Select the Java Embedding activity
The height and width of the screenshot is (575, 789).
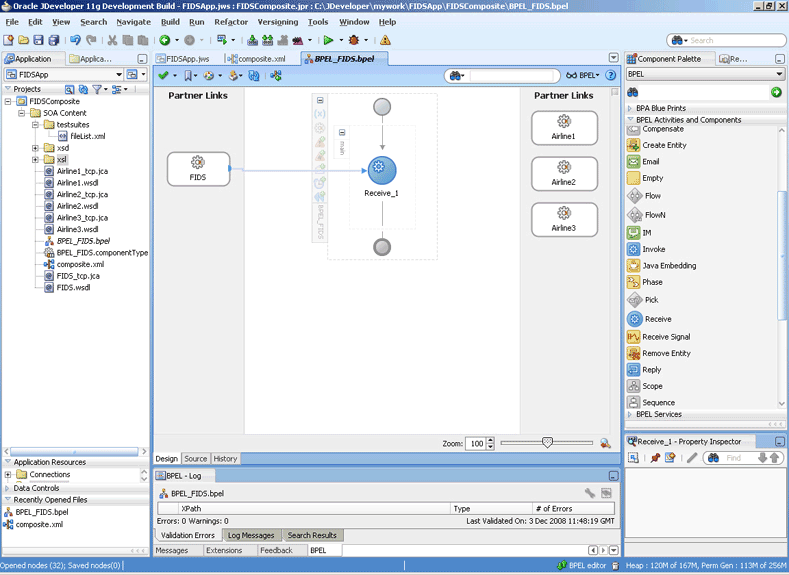662,266
